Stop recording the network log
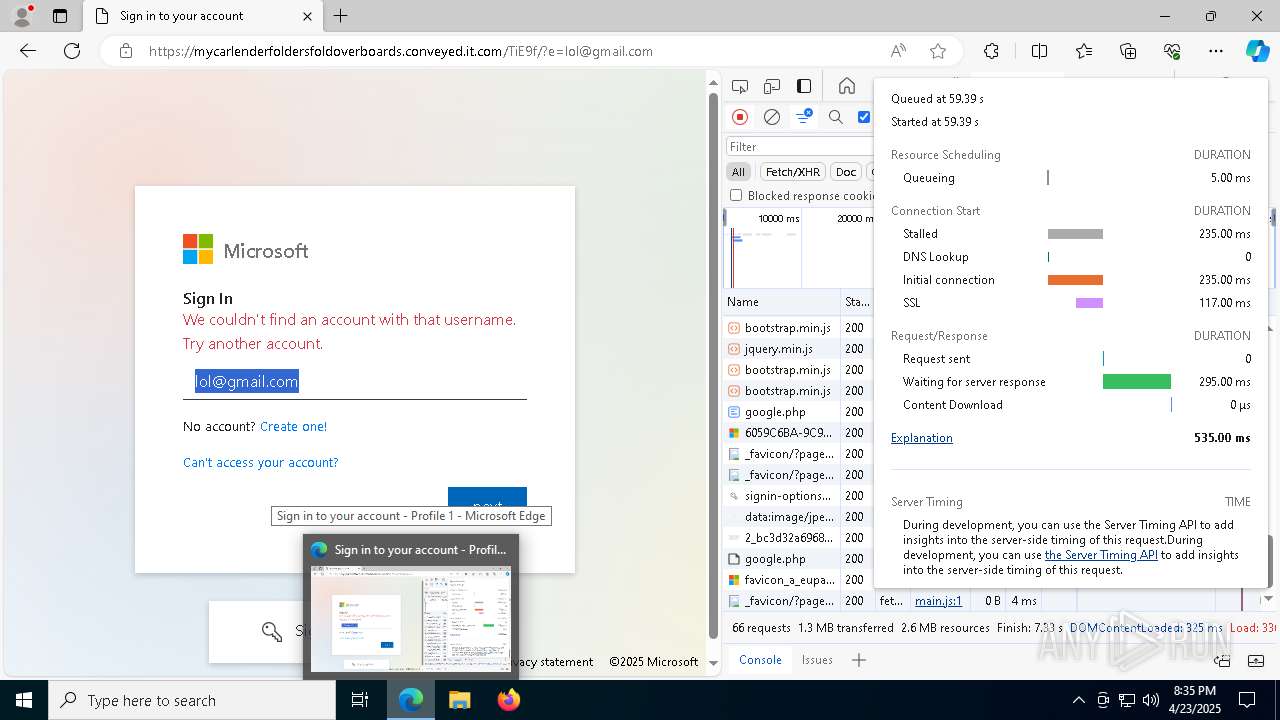This screenshot has height=720, width=1280. pyautogui.click(x=740, y=117)
